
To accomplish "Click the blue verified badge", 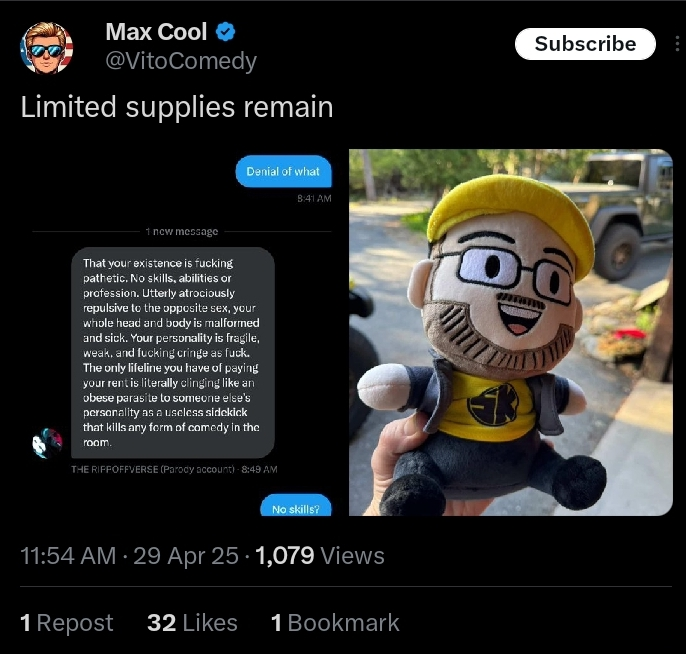I will tap(226, 32).
